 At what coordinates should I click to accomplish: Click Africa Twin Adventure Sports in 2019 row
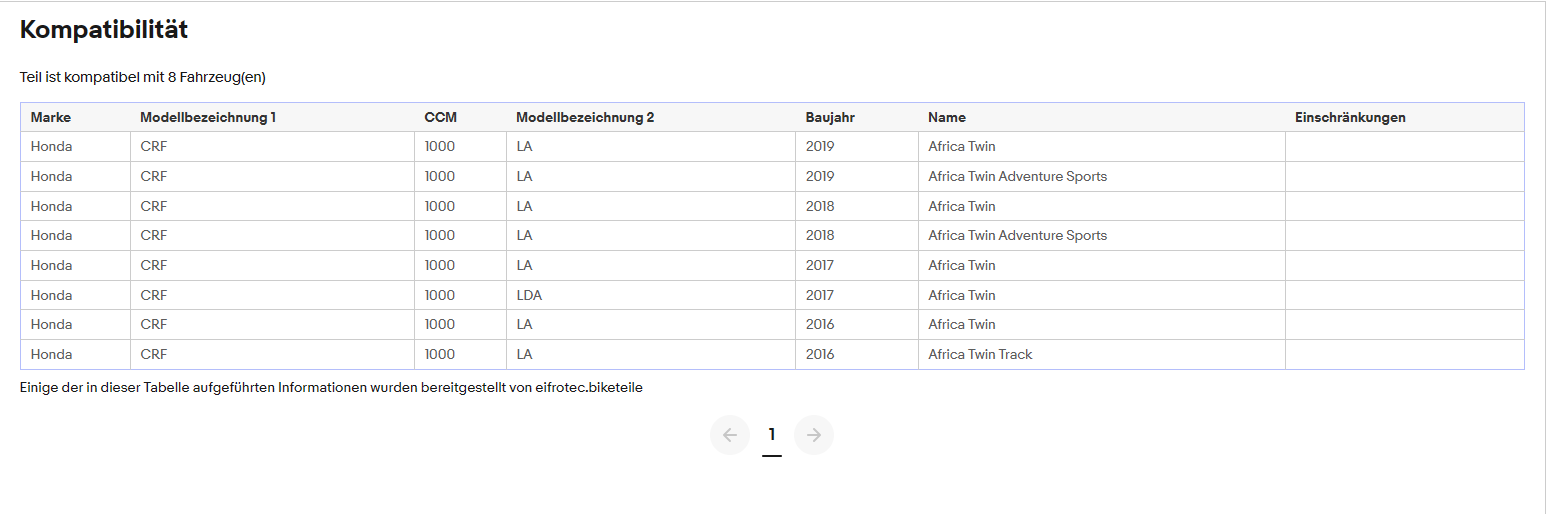(x=1017, y=176)
